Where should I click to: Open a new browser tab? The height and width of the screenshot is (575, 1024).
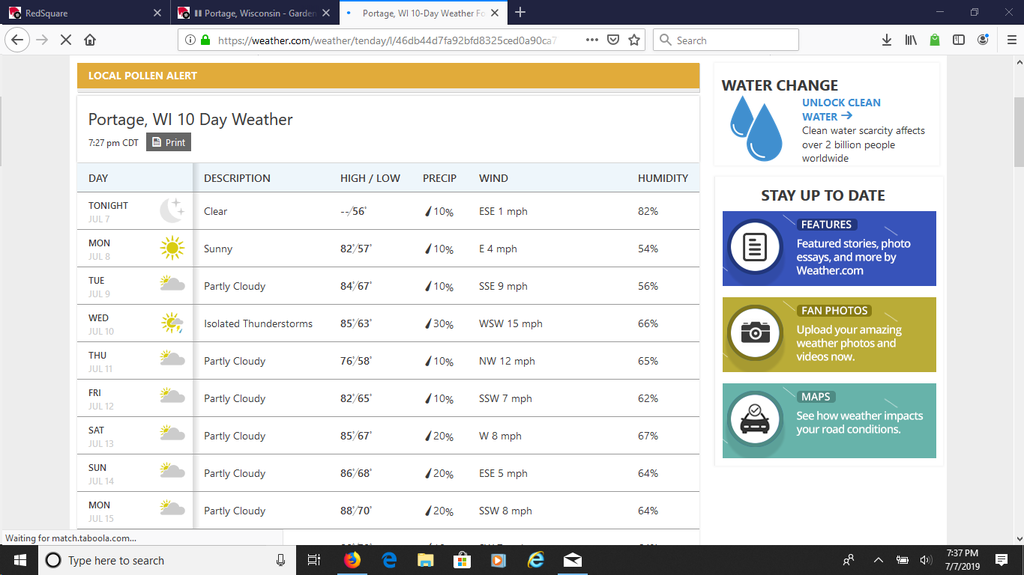point(520,12)
